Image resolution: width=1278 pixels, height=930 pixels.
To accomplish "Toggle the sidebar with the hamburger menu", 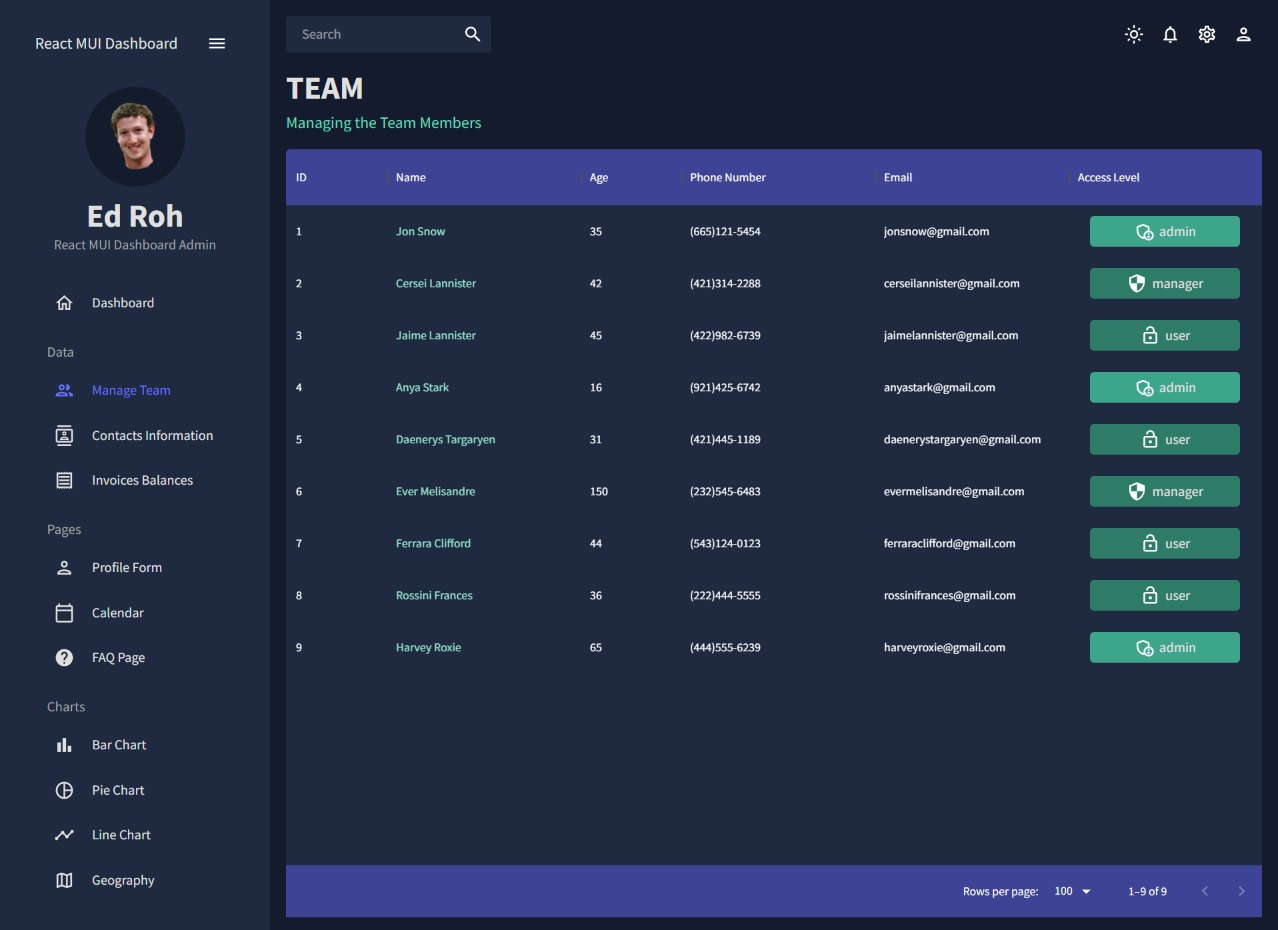I will click(x=217, y=43).
